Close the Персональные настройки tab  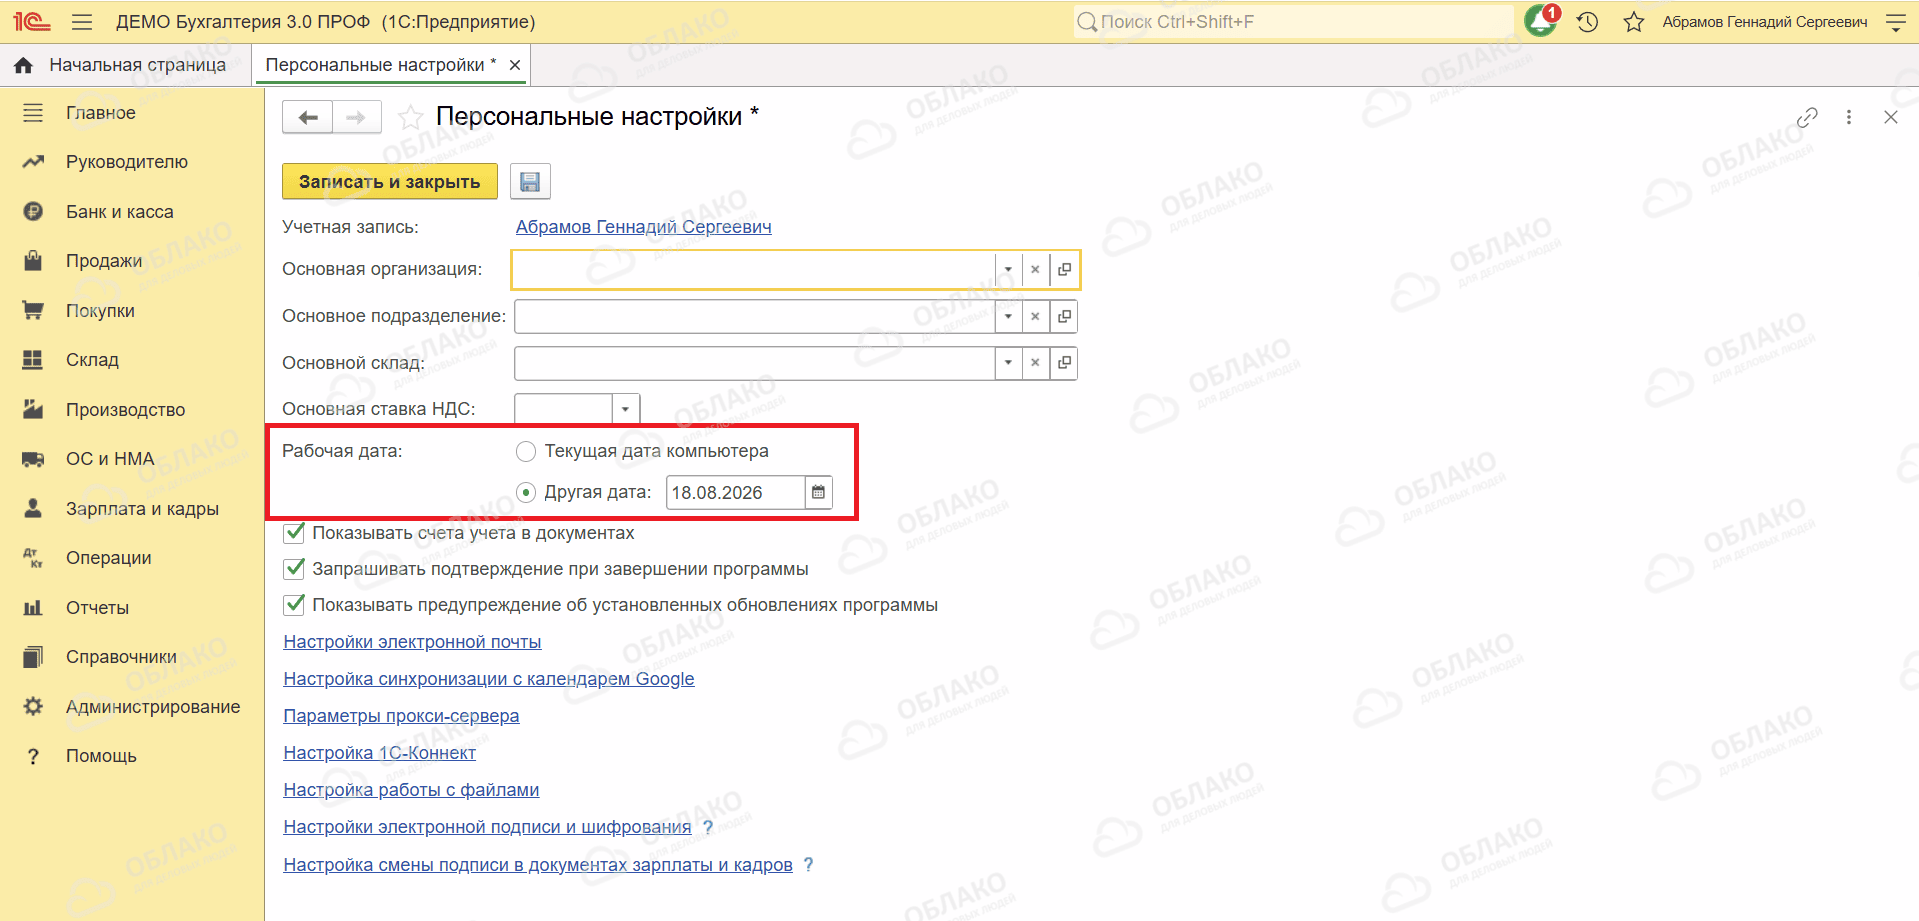(515, 65)
